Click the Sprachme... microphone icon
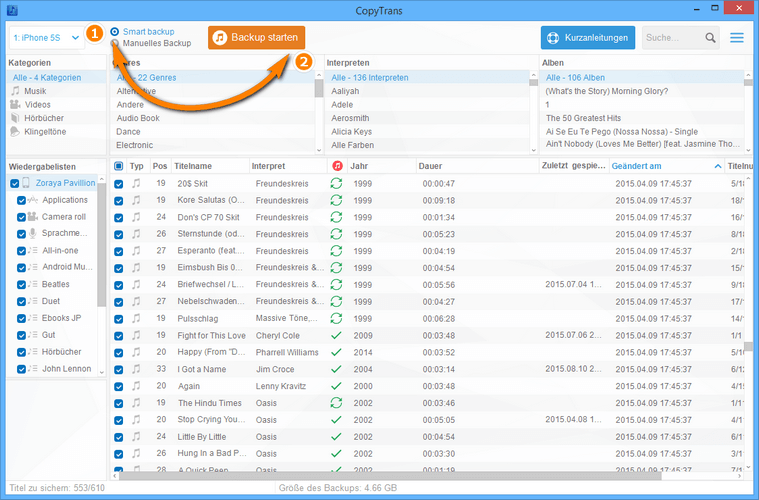 click(x=32, y=233)
